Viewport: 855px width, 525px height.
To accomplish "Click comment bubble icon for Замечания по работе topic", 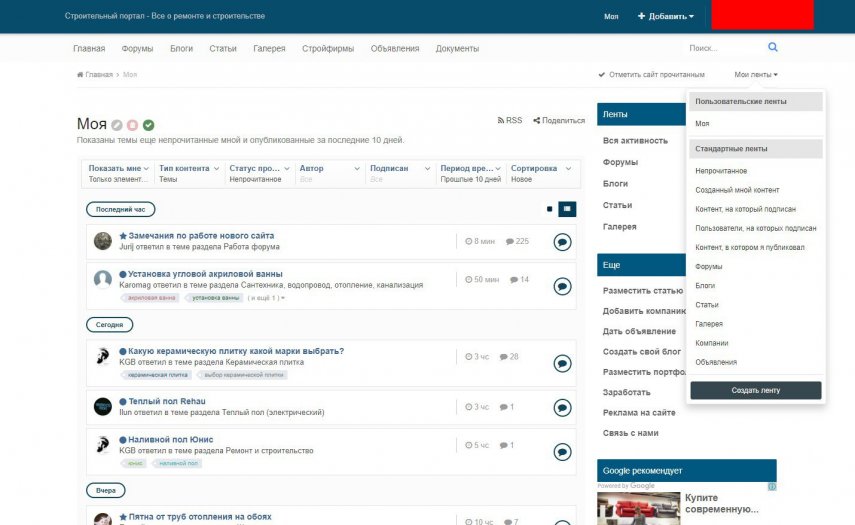I will (x=562, y=241).
